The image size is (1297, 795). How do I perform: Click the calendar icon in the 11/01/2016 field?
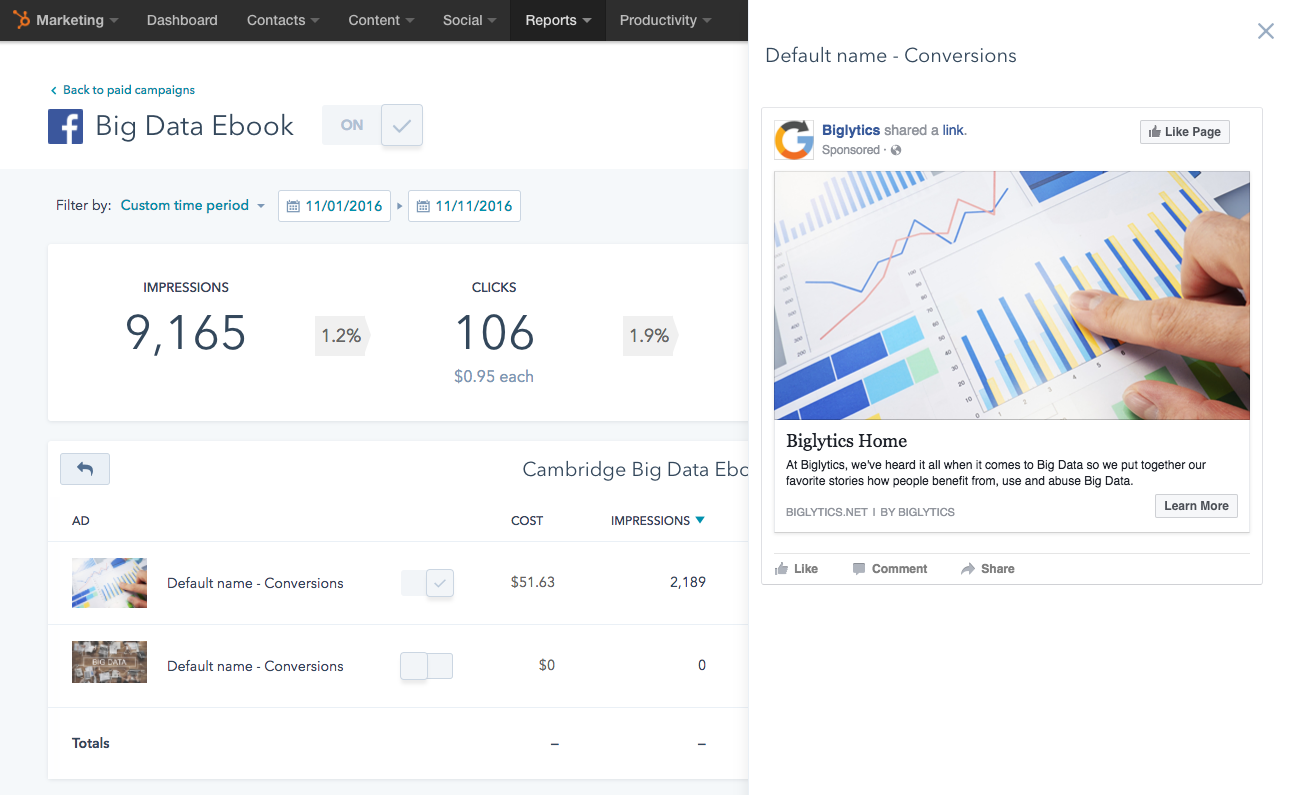pos(293,206)
